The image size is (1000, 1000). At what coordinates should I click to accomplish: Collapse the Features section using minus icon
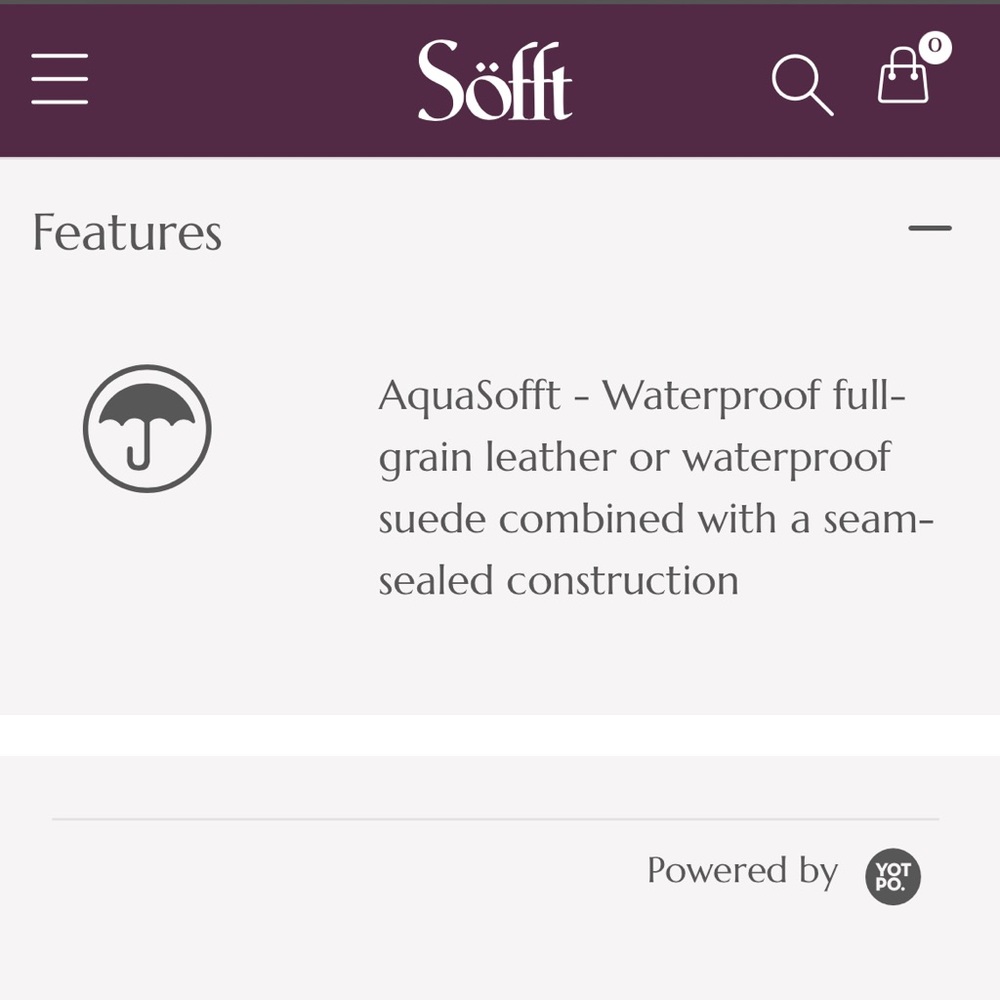930,228
